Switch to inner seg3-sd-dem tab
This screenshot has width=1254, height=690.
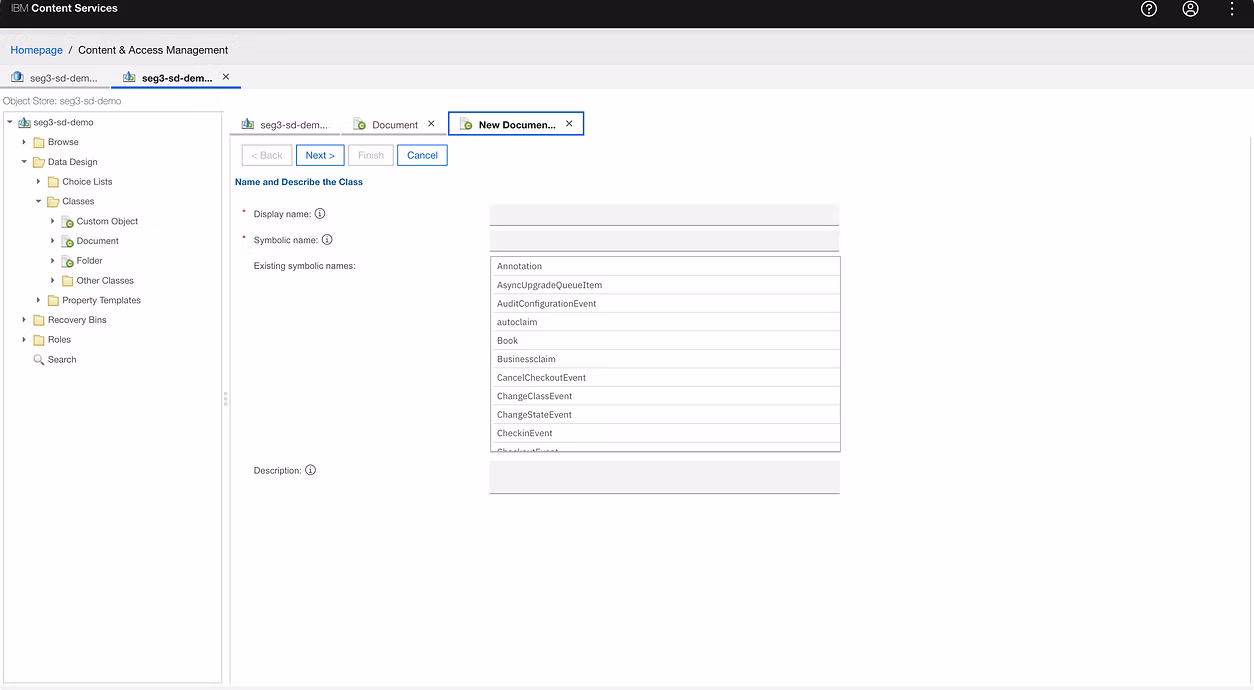pyautogui.click(x=285, y=124)
